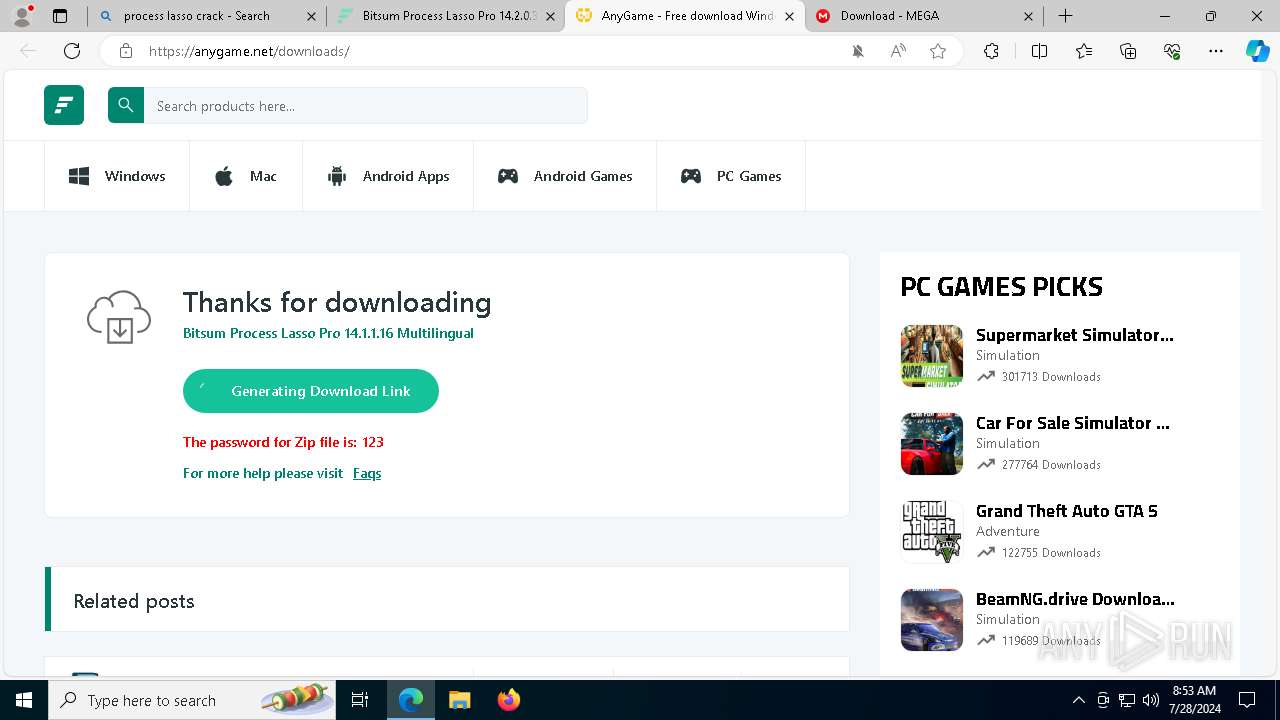Open the Extensions puzzle icon
Image resolution: width=1280 pixels, height=720 pixels.
[991, 51]
